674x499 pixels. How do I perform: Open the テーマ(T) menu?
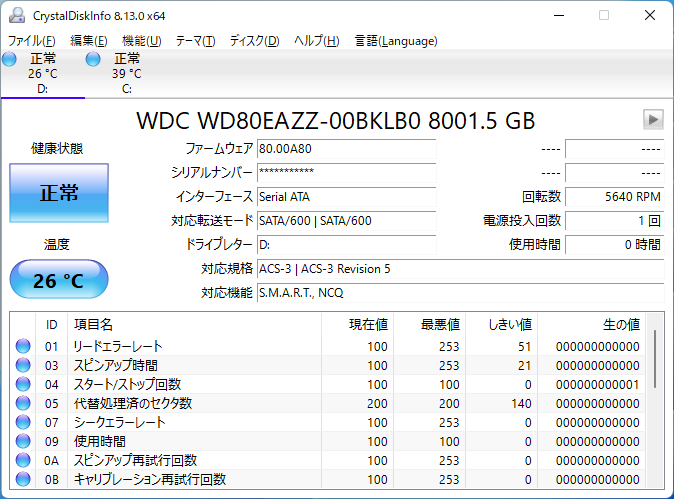tap(196, 41)
